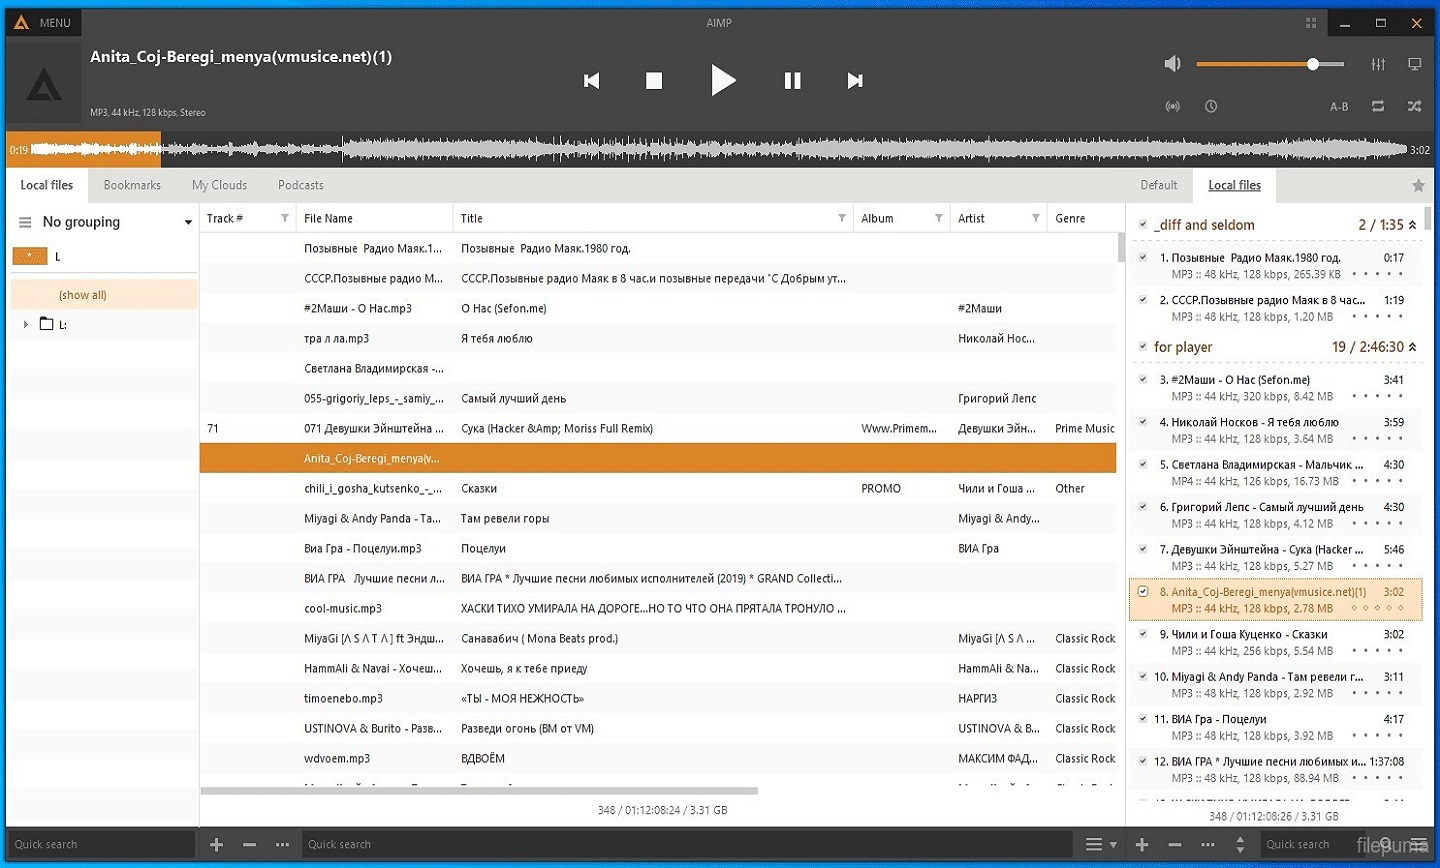Select library row timoenebo.mp3
The width and height of the screenshot is (1440, 868).
[x=658, y=698]
